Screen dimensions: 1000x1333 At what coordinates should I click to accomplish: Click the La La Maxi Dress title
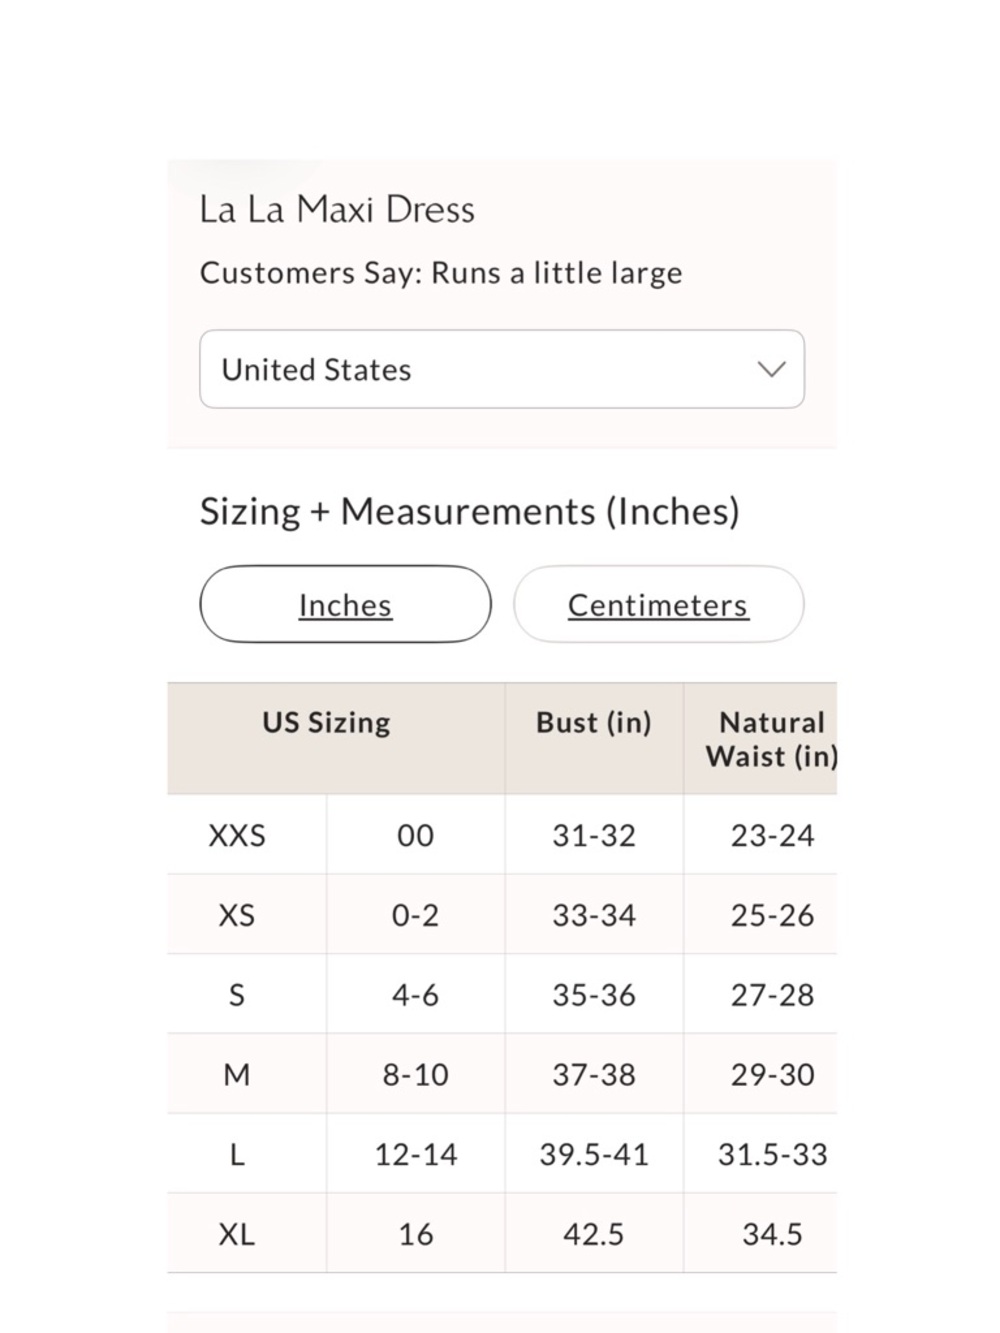[x=337, y=209]
